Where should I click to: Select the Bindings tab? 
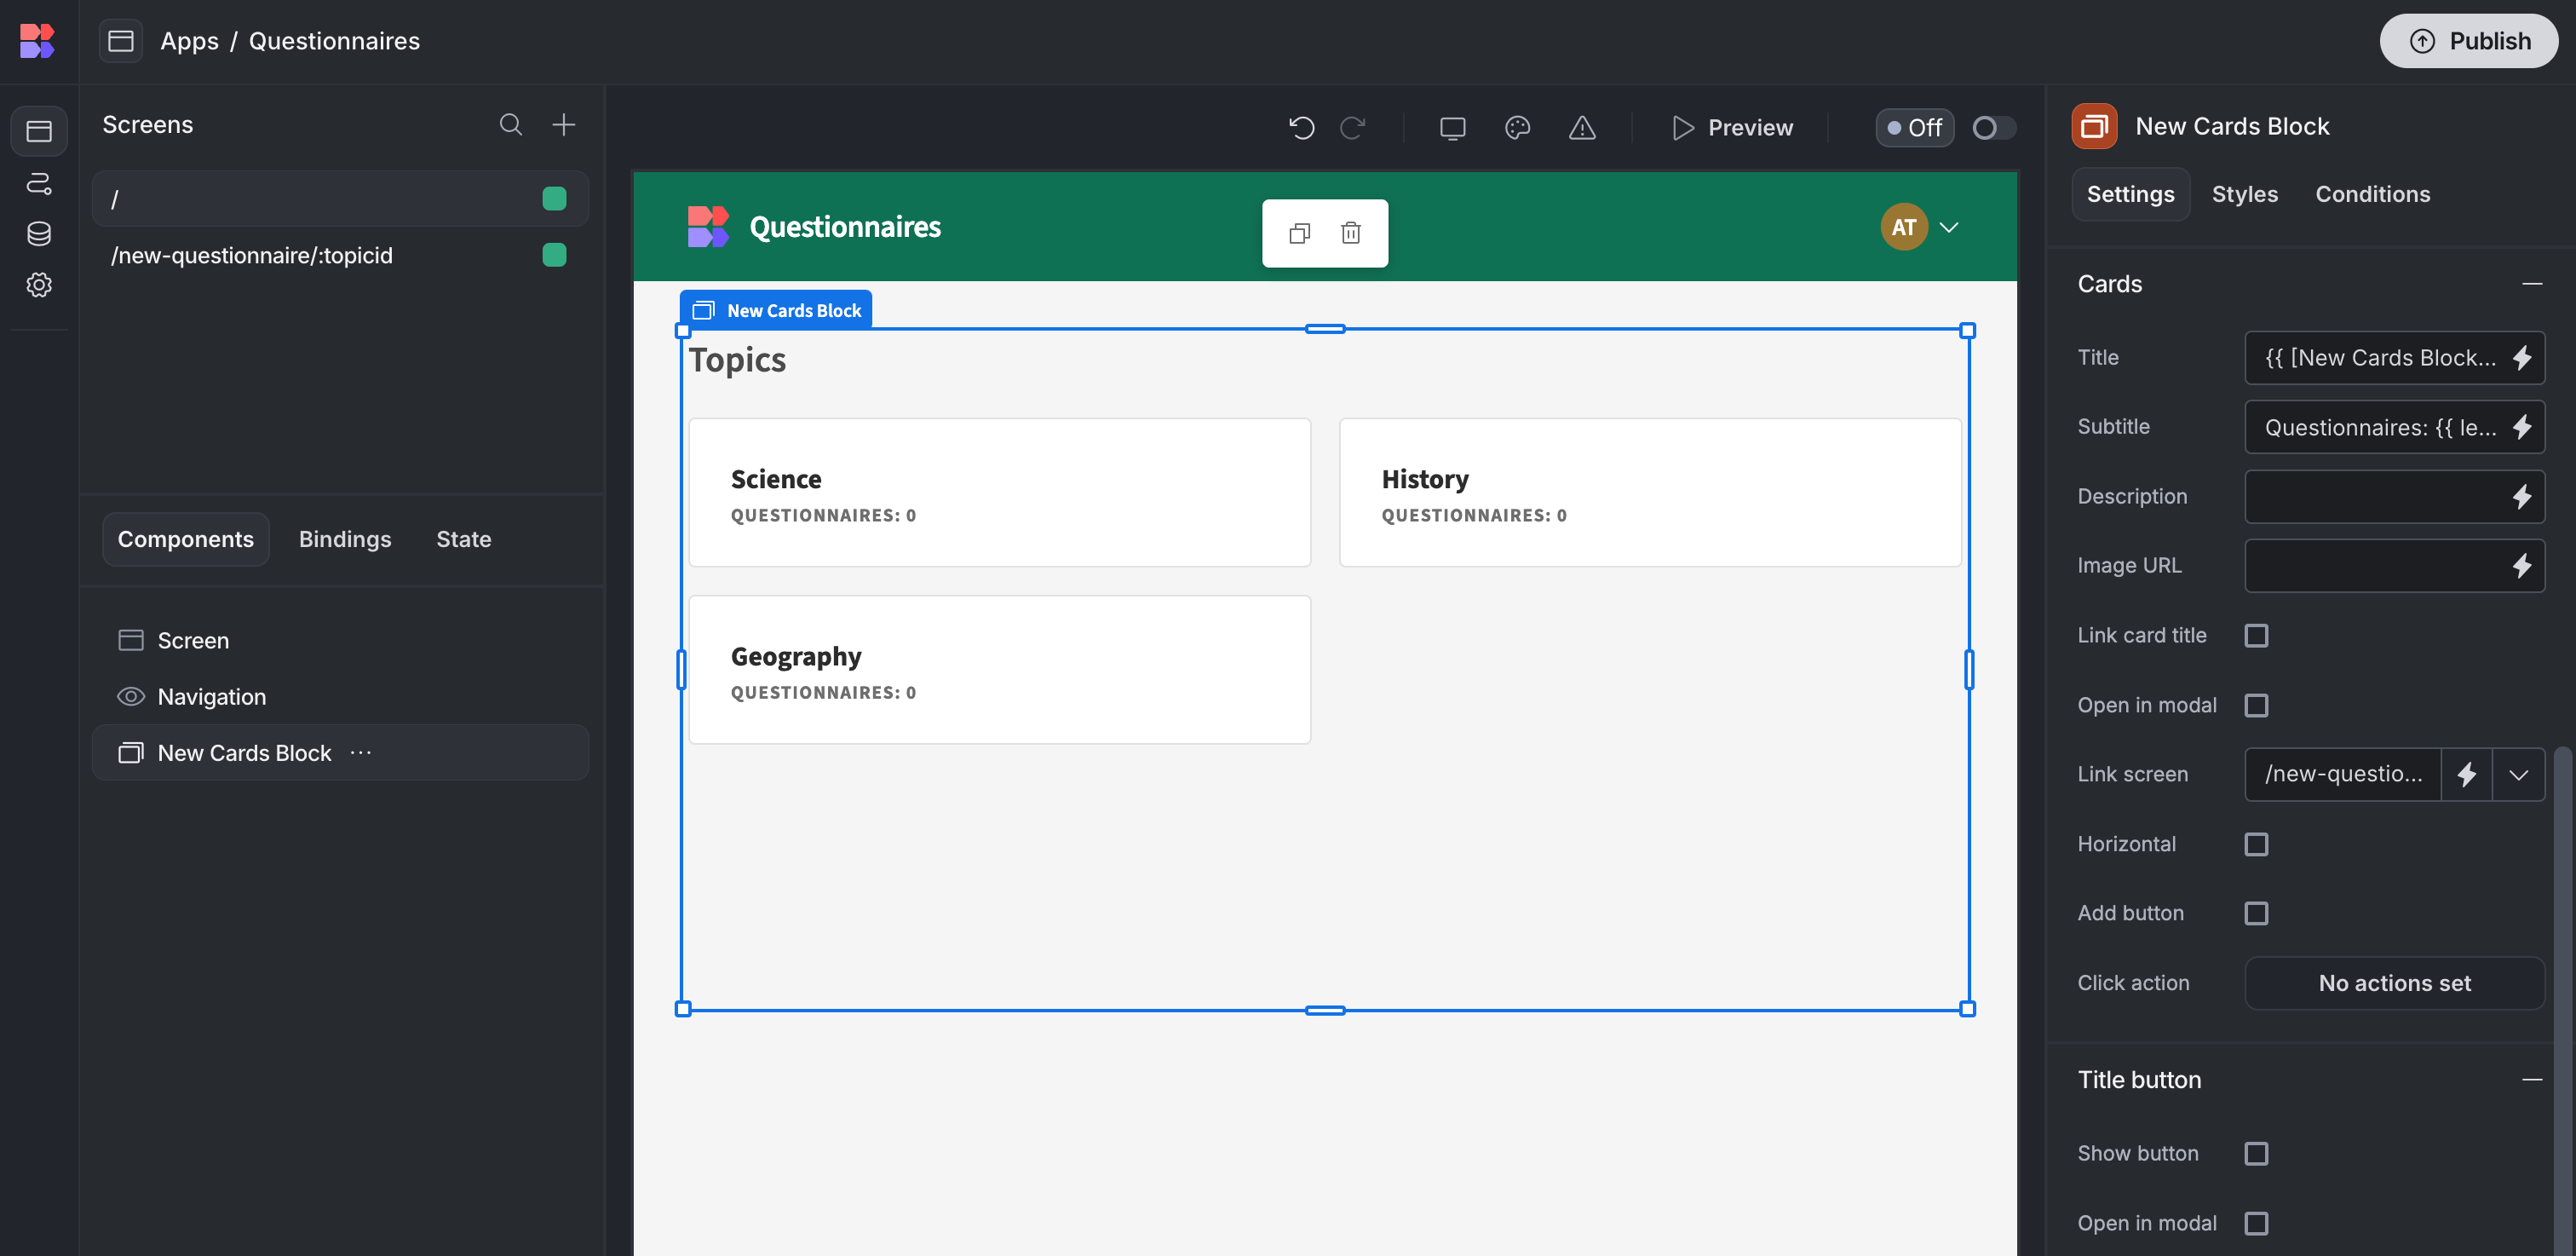point(345,539)
